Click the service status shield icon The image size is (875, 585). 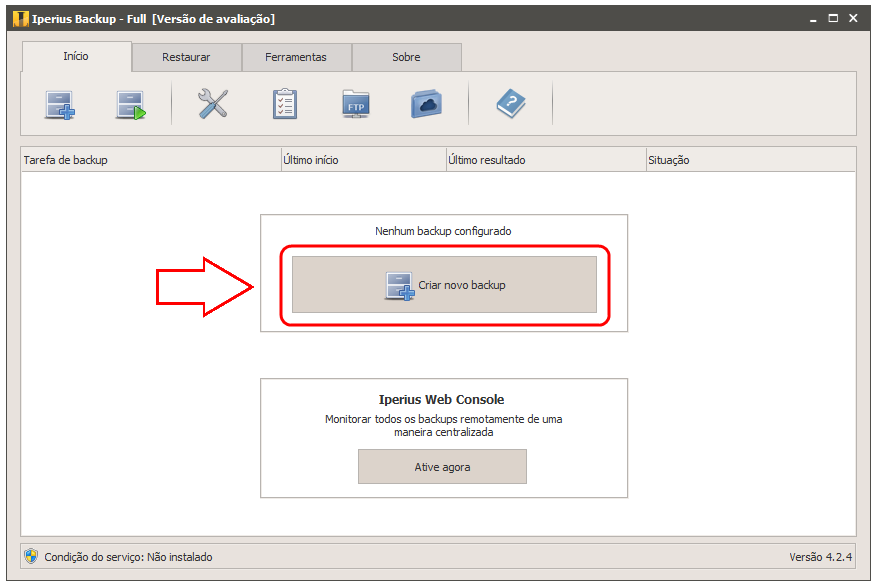pos(31,556)
